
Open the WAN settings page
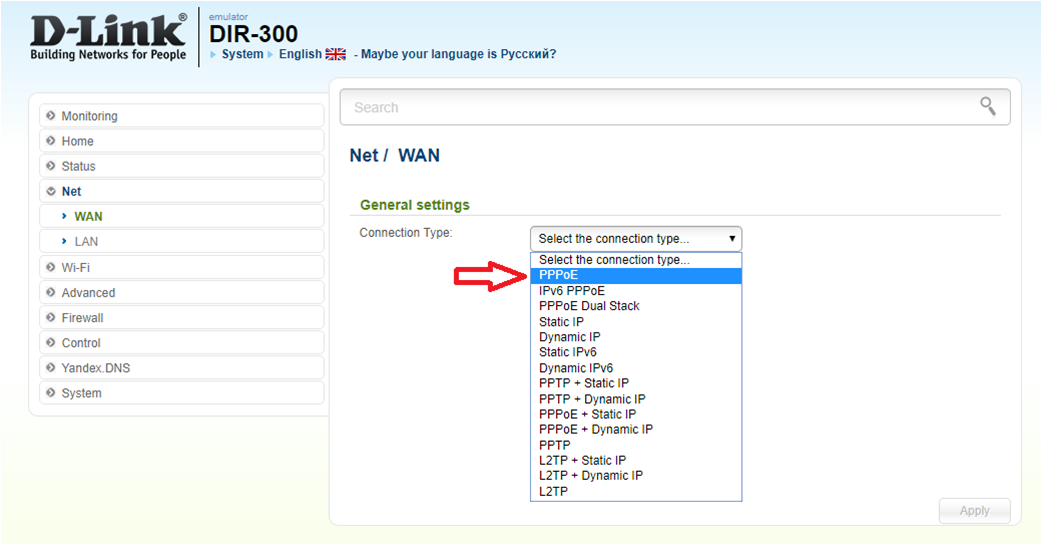coord(88,216)
